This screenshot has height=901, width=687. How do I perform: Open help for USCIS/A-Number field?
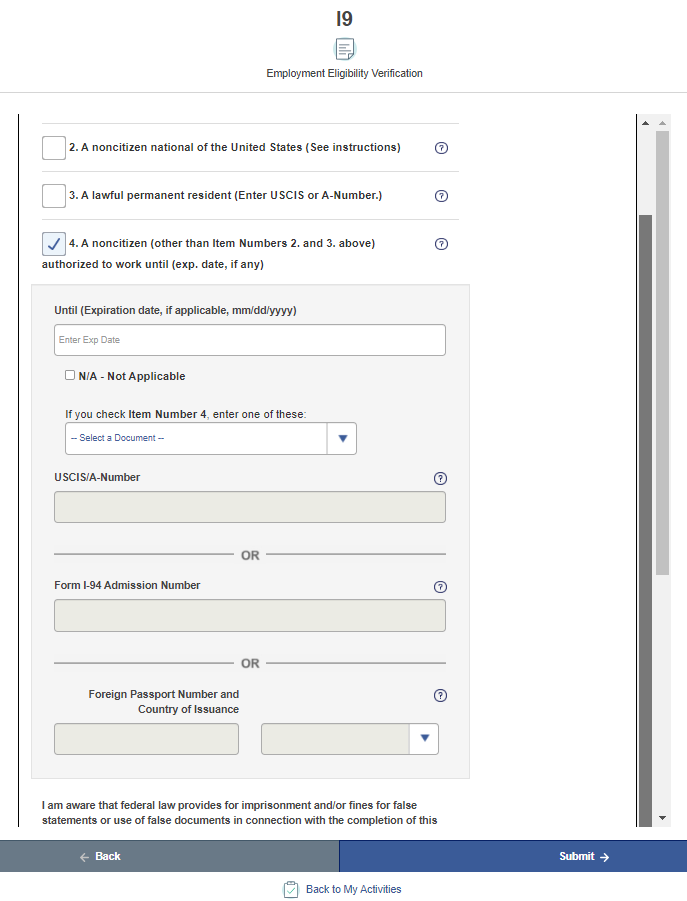(x=441, y=478)
